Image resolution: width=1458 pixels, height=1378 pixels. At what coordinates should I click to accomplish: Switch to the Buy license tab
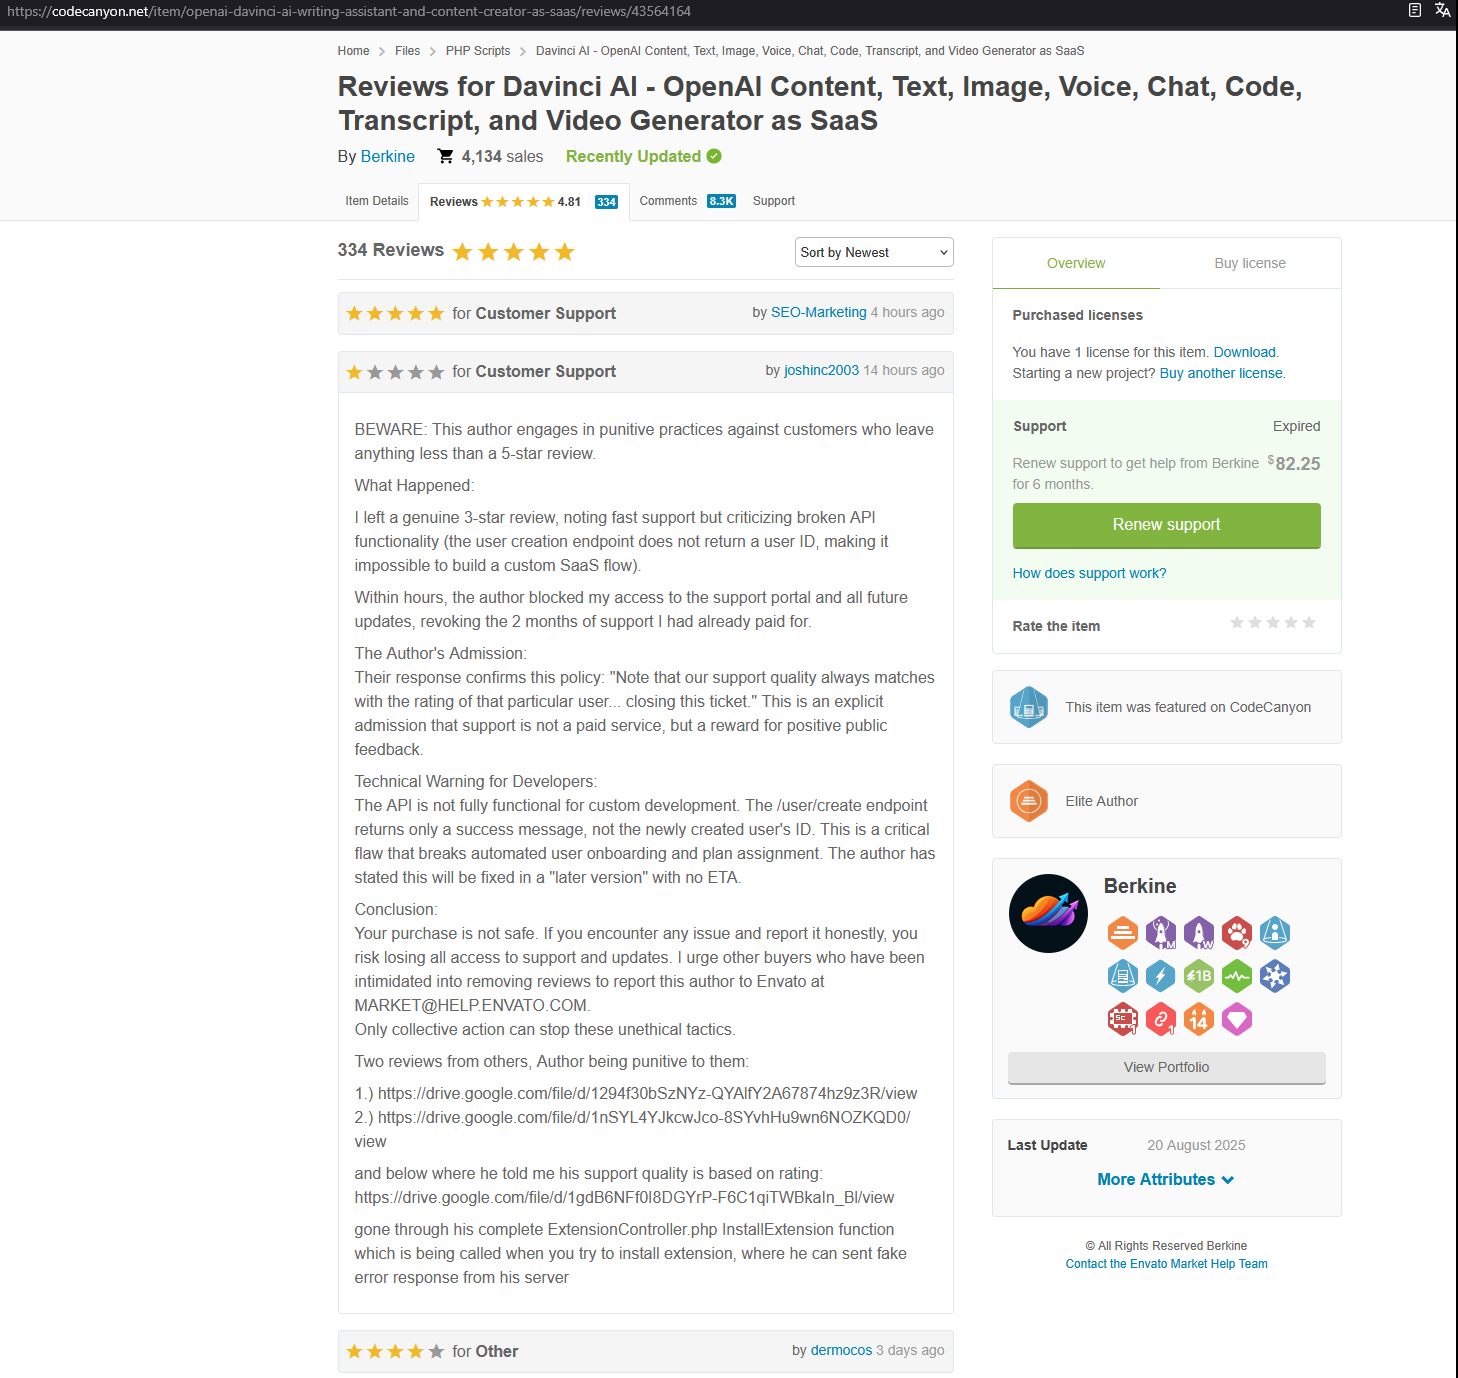(x=1250, y=263)
